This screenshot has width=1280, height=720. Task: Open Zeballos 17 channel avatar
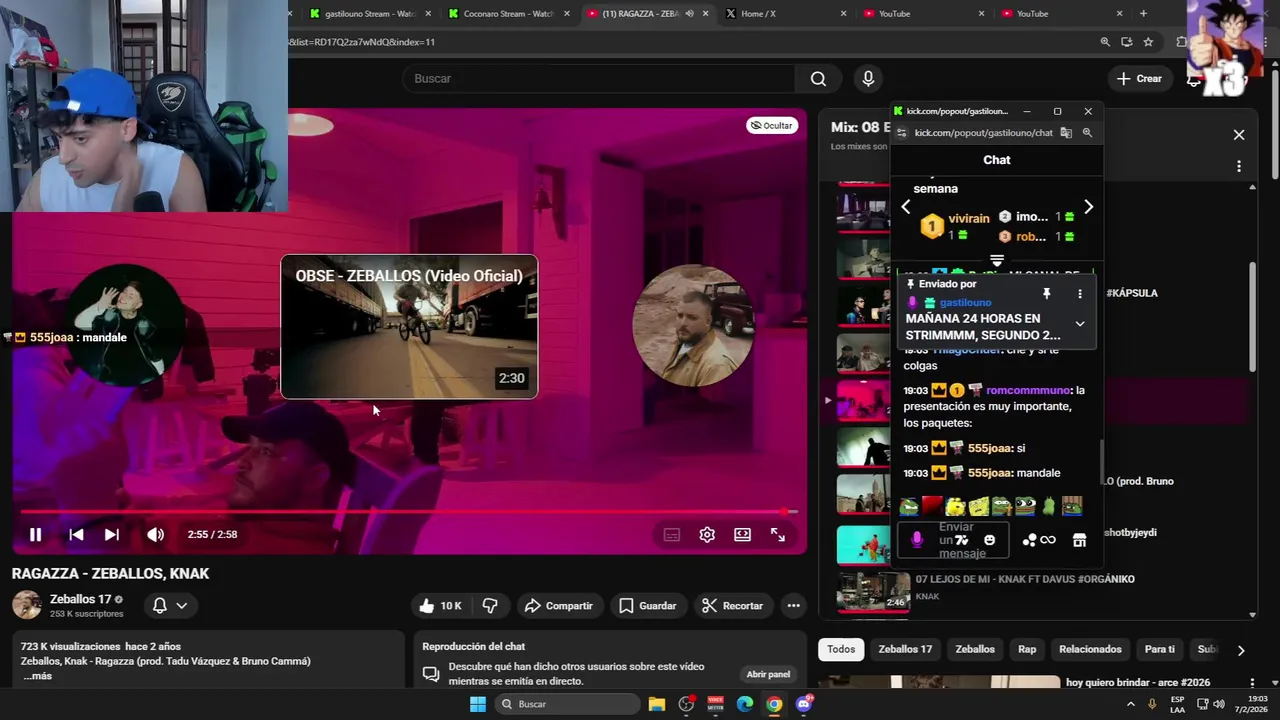click(x=26, y=605)
